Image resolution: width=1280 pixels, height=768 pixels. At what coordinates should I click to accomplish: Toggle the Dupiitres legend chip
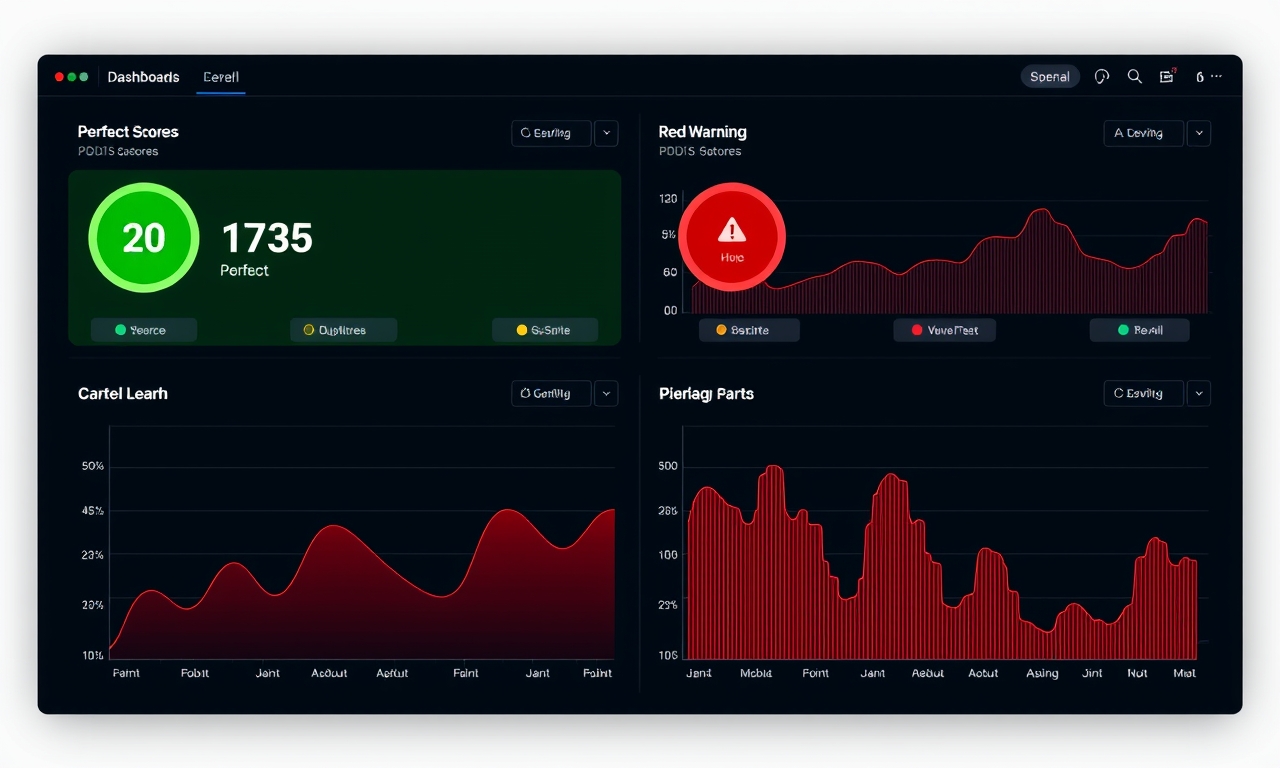[344, 330]
